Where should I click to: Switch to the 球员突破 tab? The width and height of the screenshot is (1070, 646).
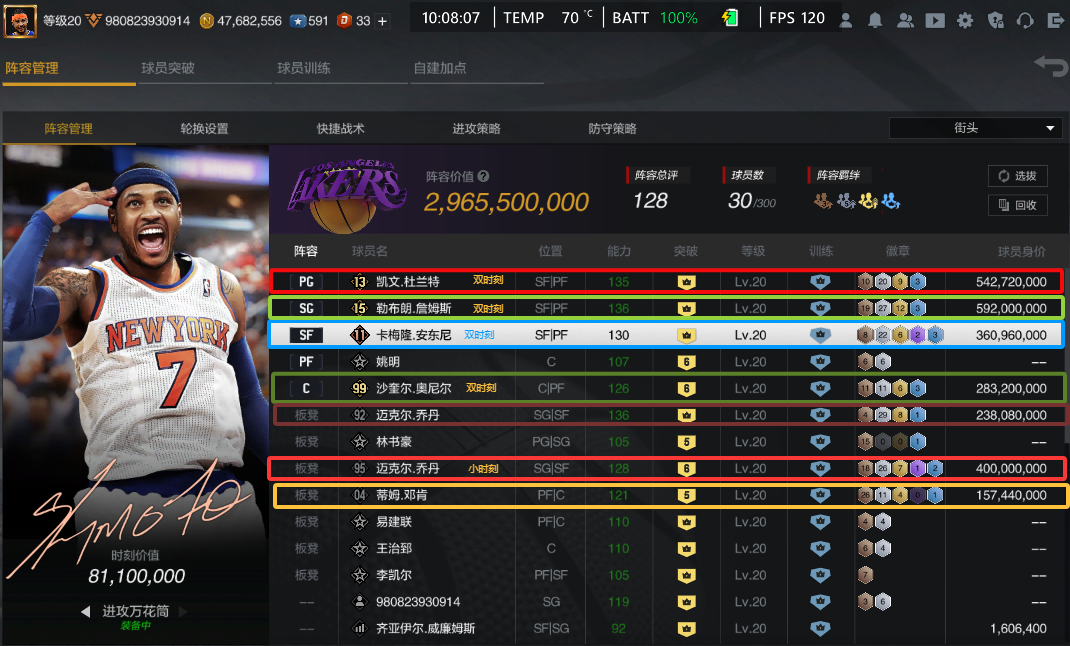(x=167, y=68)
